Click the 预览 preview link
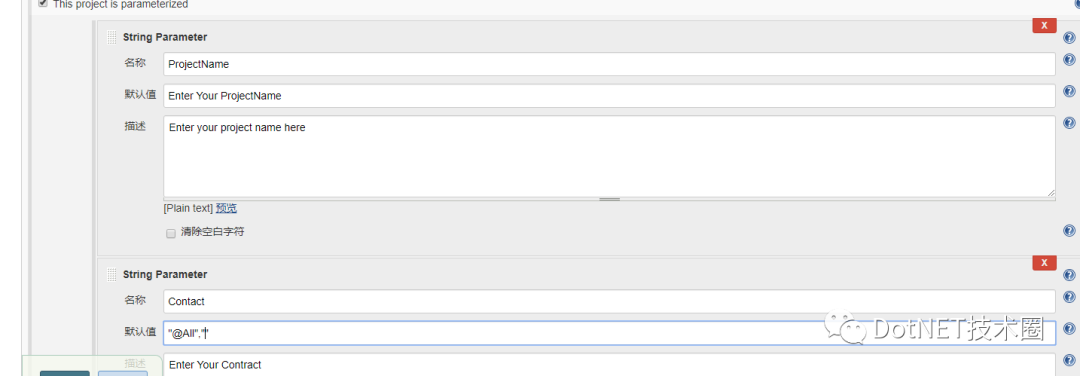Image resolution: width=1080 pixels, height=376 pixels. 227,208
